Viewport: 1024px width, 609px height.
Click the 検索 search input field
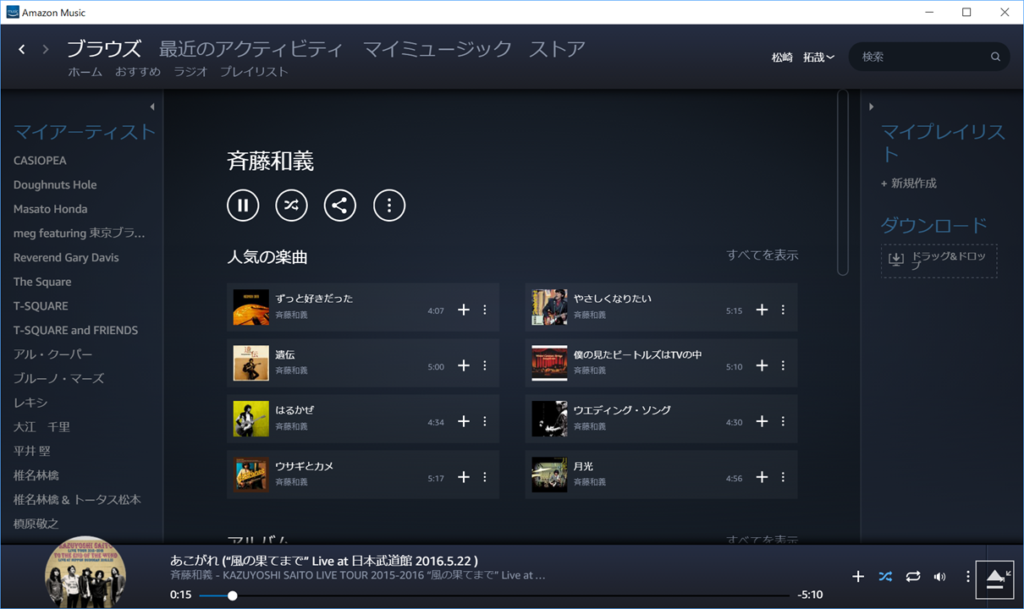(x=921, y=57)
